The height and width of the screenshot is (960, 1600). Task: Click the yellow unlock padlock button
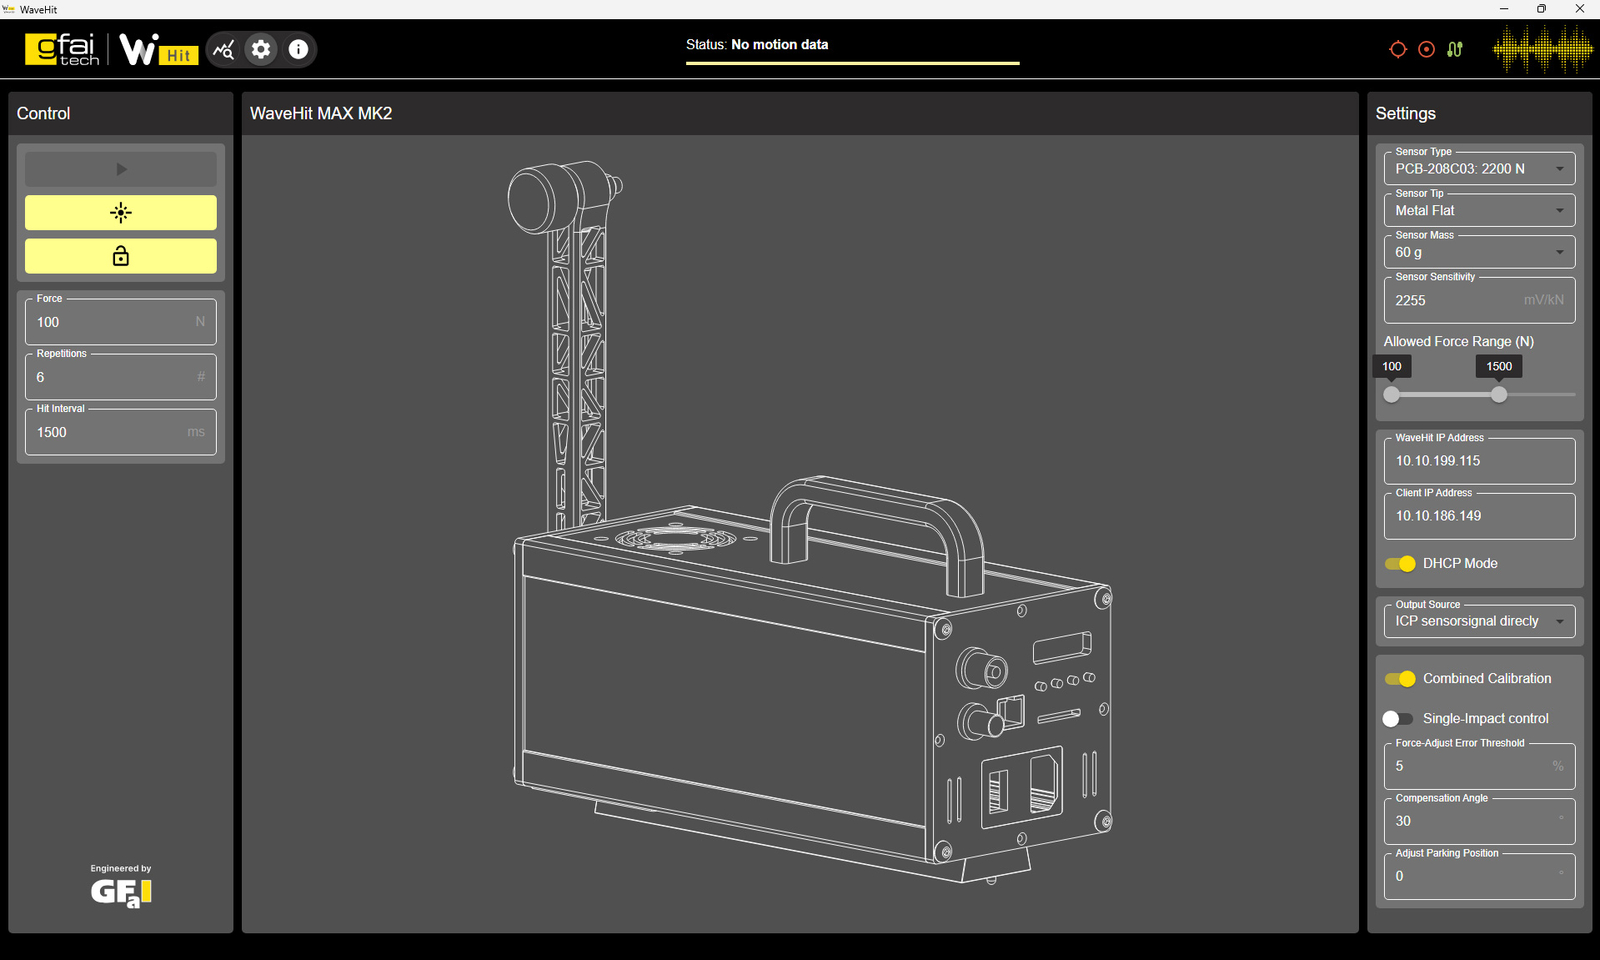(x=120, y=256)
